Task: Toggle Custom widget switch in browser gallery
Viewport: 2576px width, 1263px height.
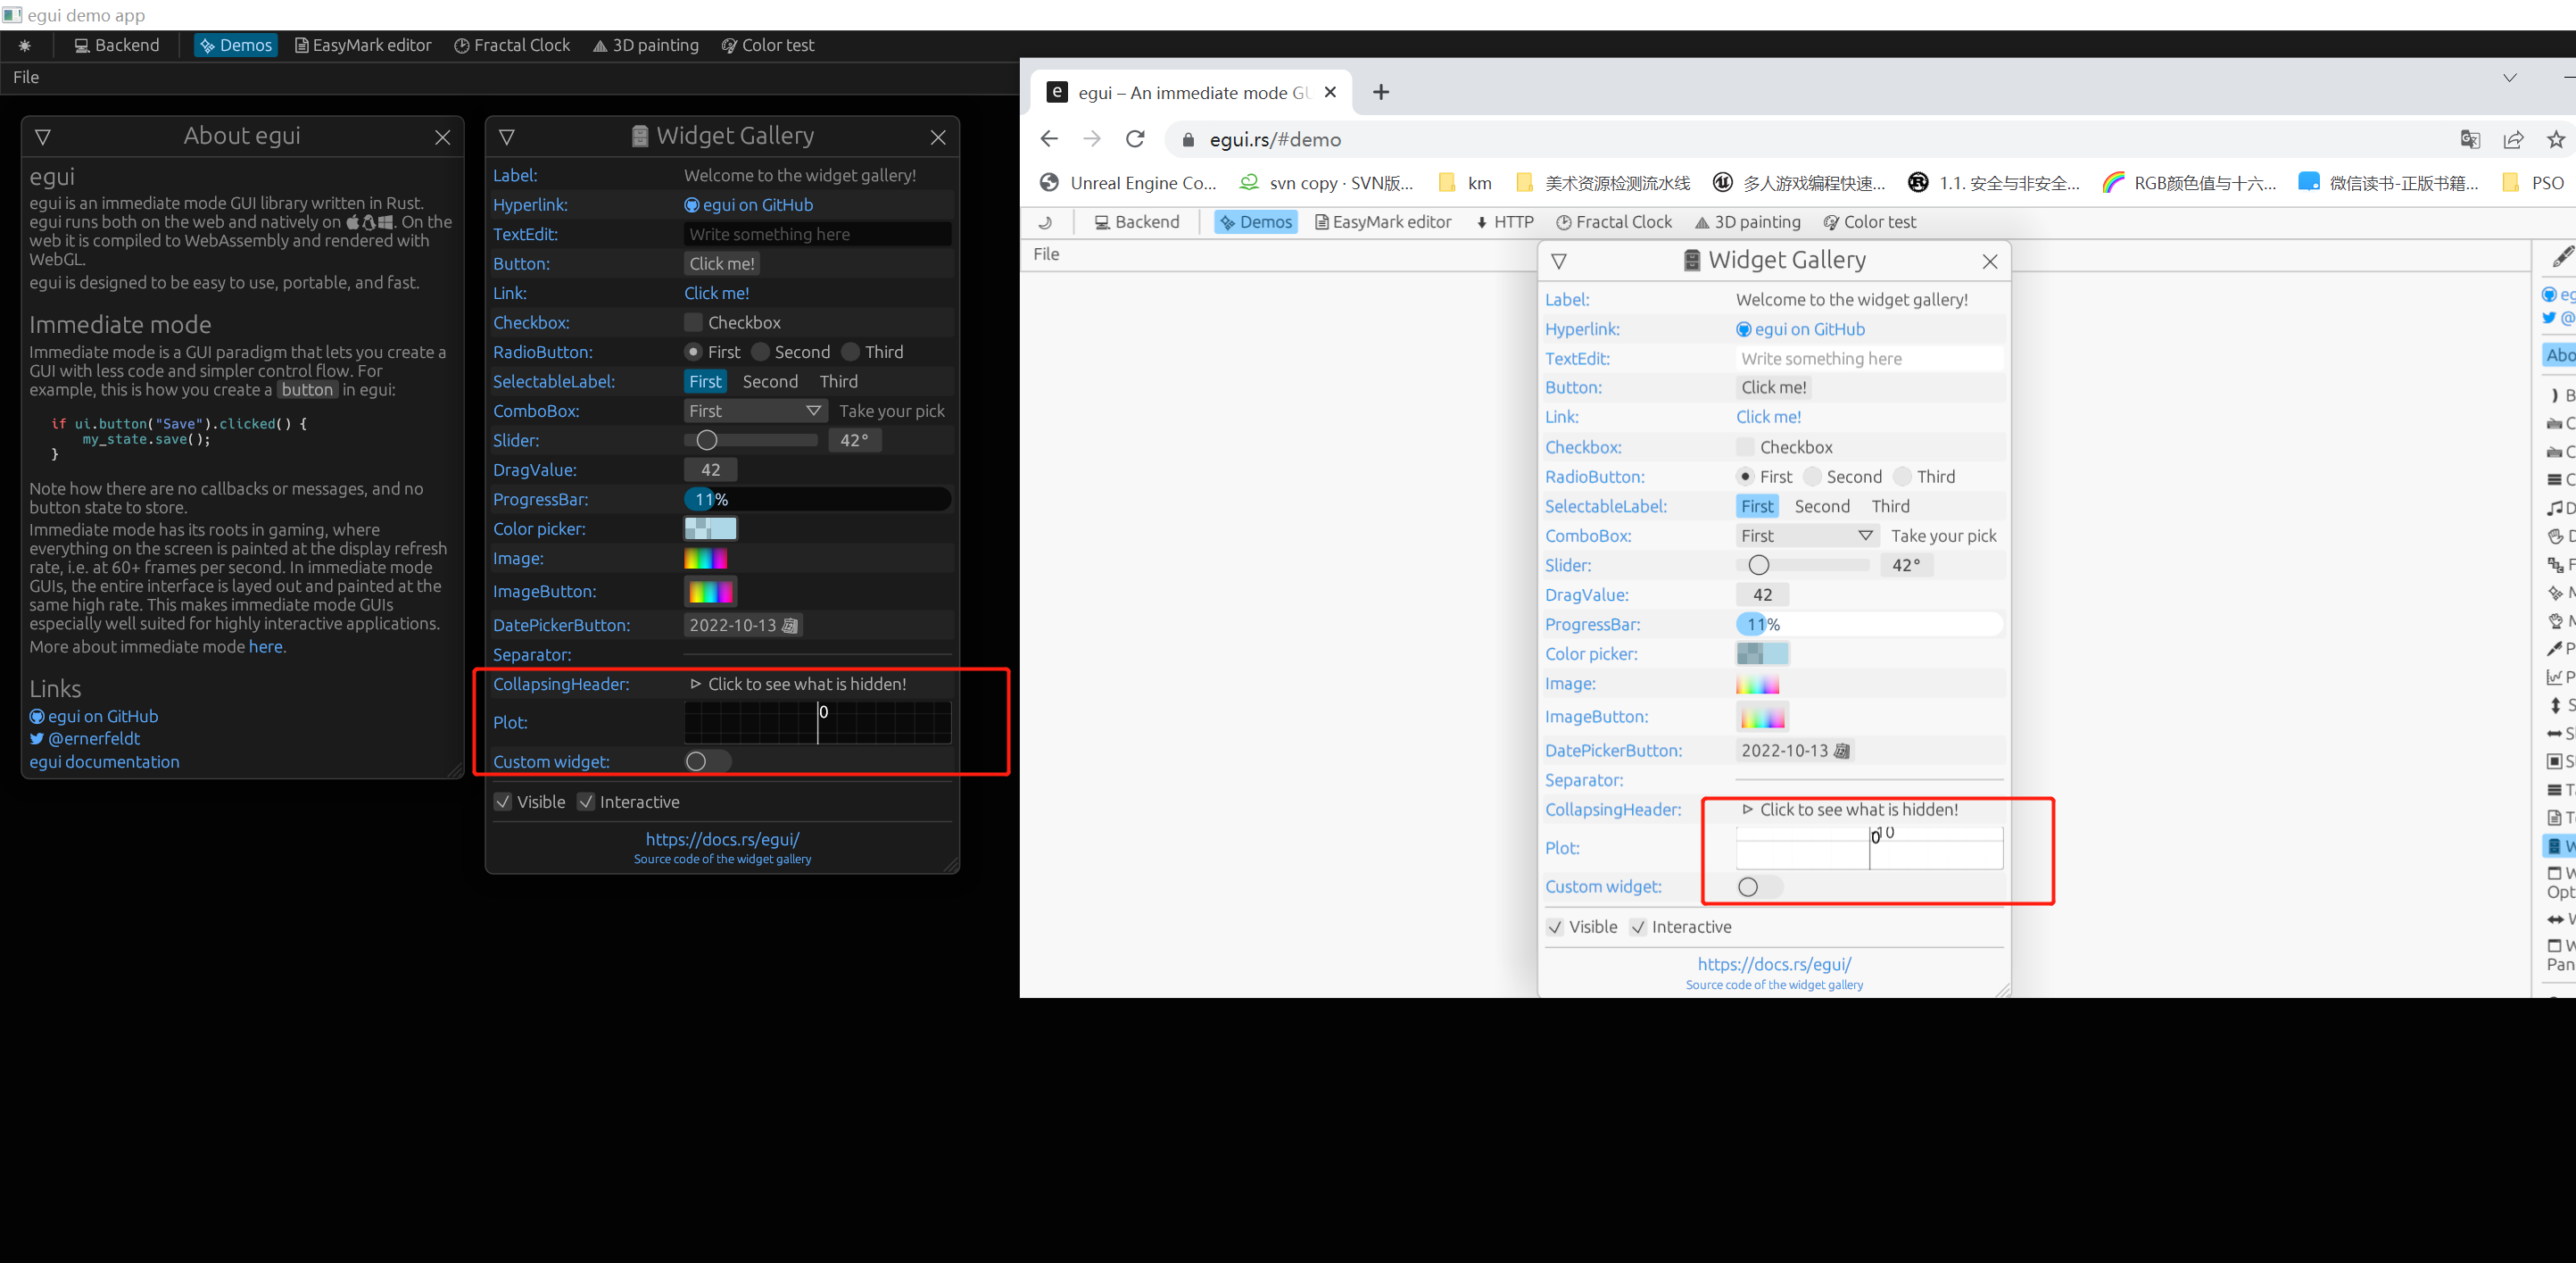Action: [1760, 887]
